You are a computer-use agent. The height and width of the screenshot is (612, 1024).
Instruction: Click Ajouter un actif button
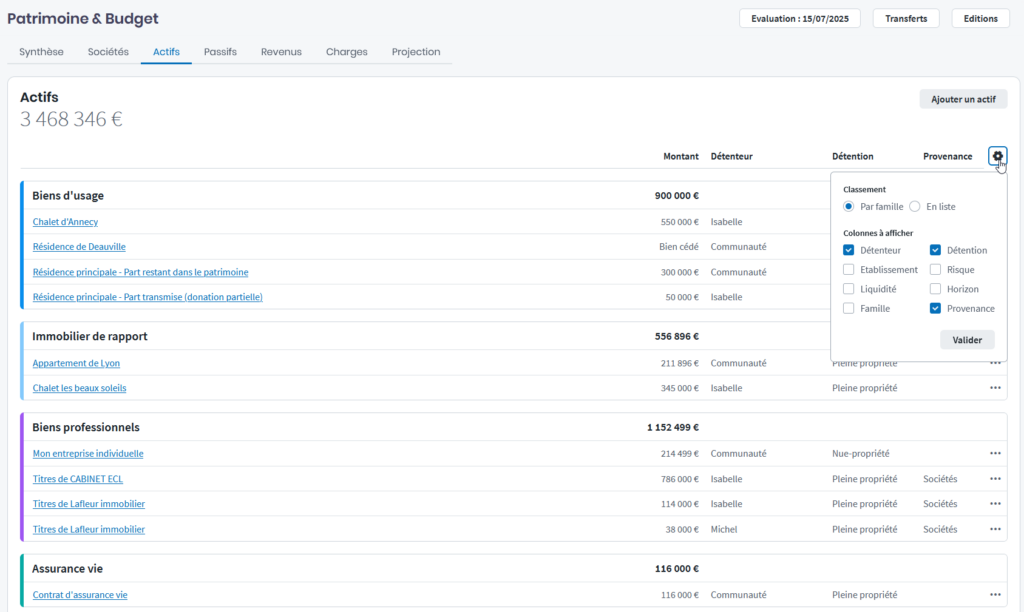pyautogui.click(x=963, y=99)
